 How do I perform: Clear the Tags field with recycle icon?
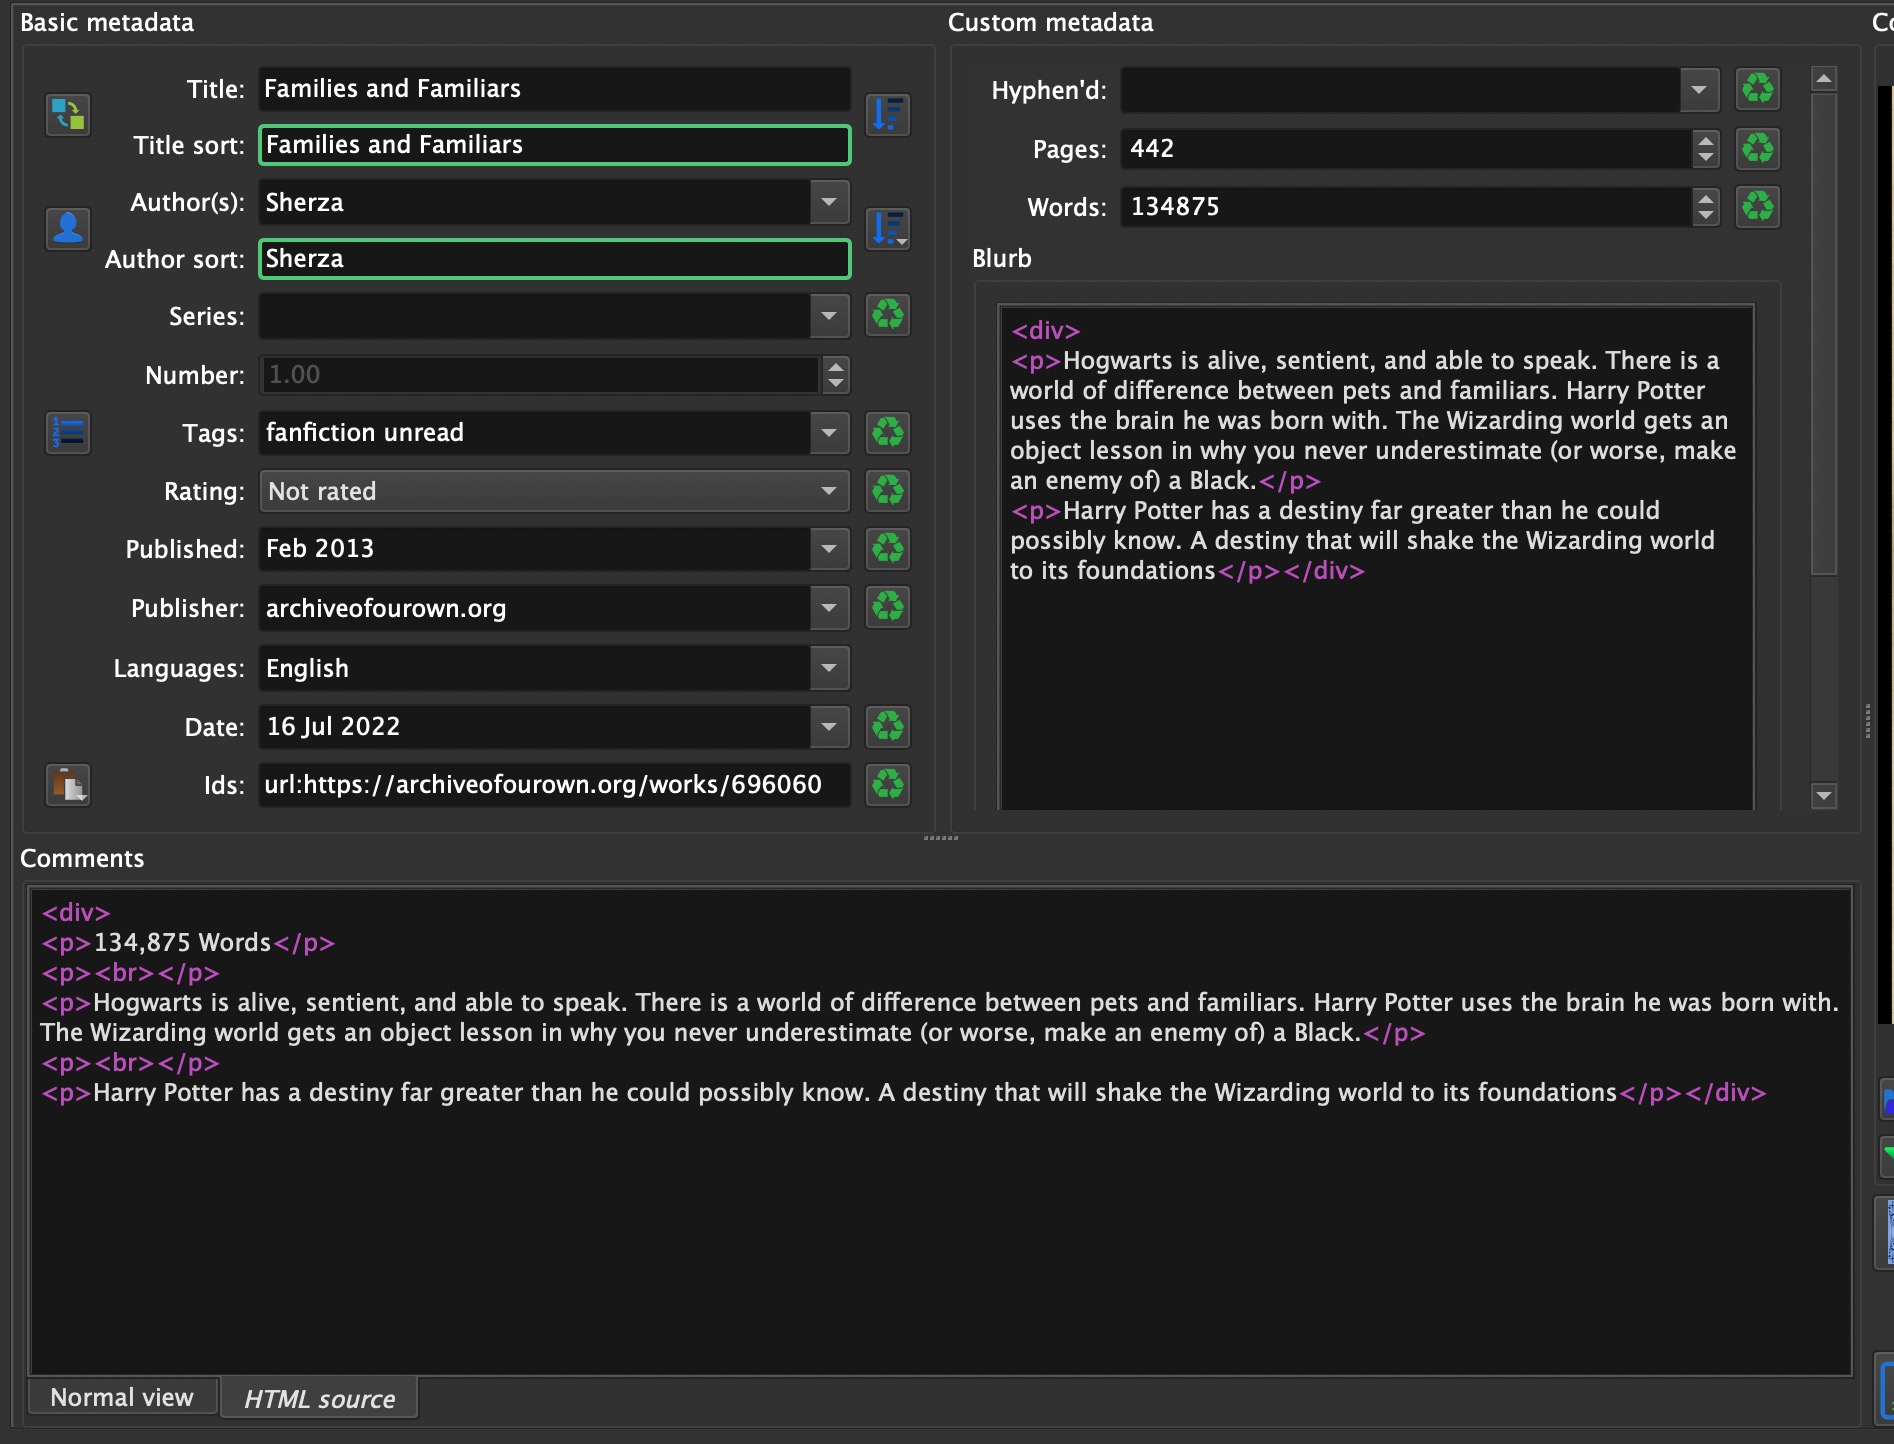(x=888, y=433)
